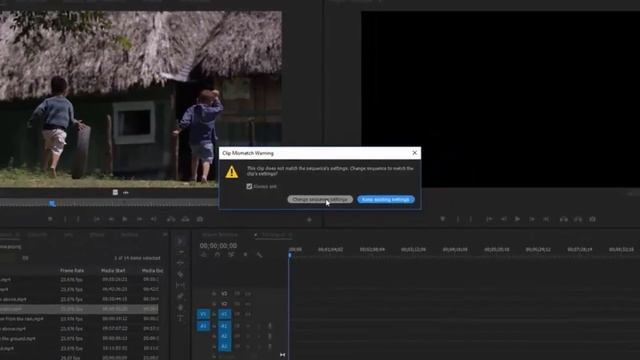Click Extract icon in Program monitor
The image size is (640, 360).
(578, 219)
